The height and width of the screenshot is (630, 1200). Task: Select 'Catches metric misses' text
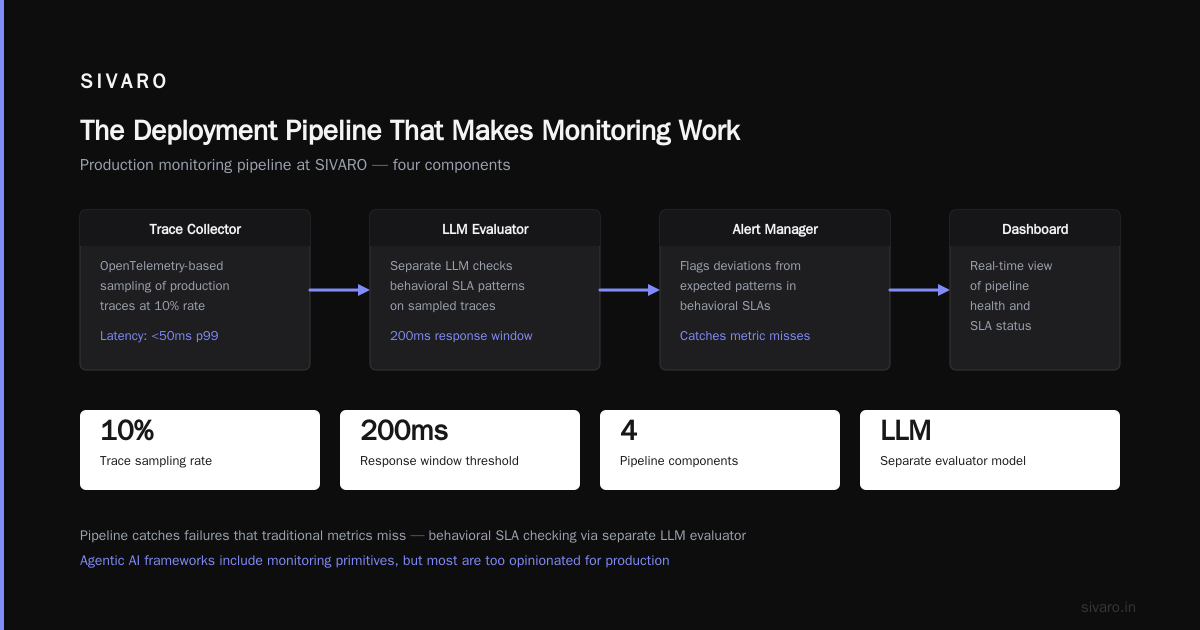click(x=745, y=336)
